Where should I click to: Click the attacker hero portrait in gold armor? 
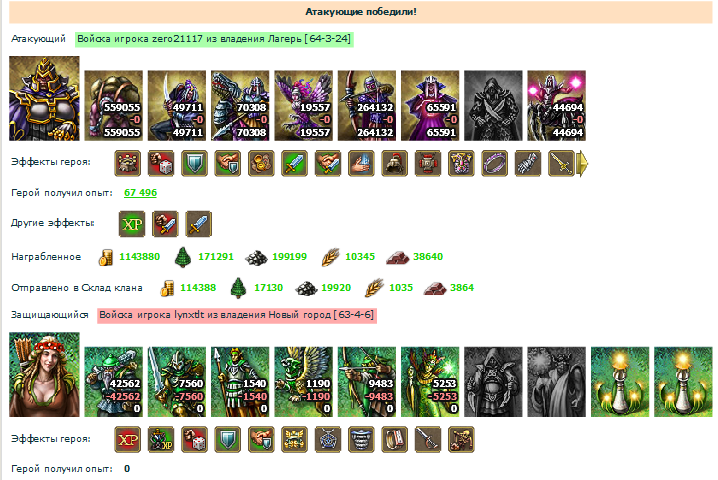pyautogui.click(x=44, y=98)
